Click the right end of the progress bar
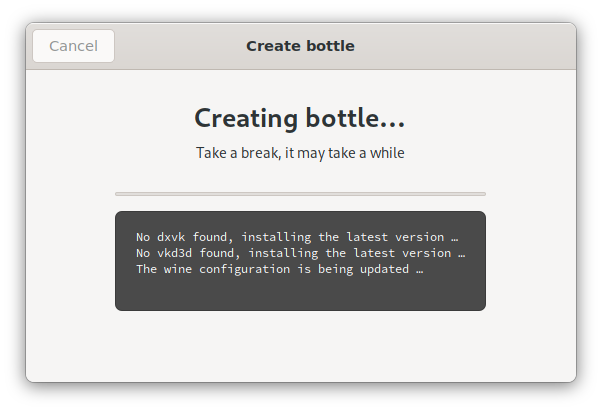The image size is (602, 411). point(482,193)
